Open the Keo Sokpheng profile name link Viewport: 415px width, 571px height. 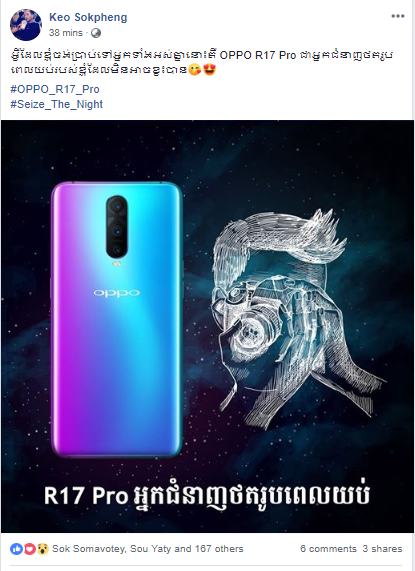point(88,17)
